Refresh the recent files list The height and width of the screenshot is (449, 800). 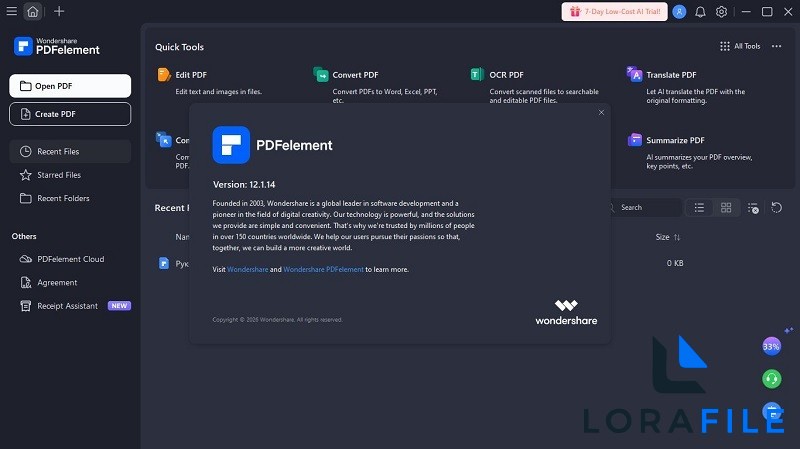point(777,208)
